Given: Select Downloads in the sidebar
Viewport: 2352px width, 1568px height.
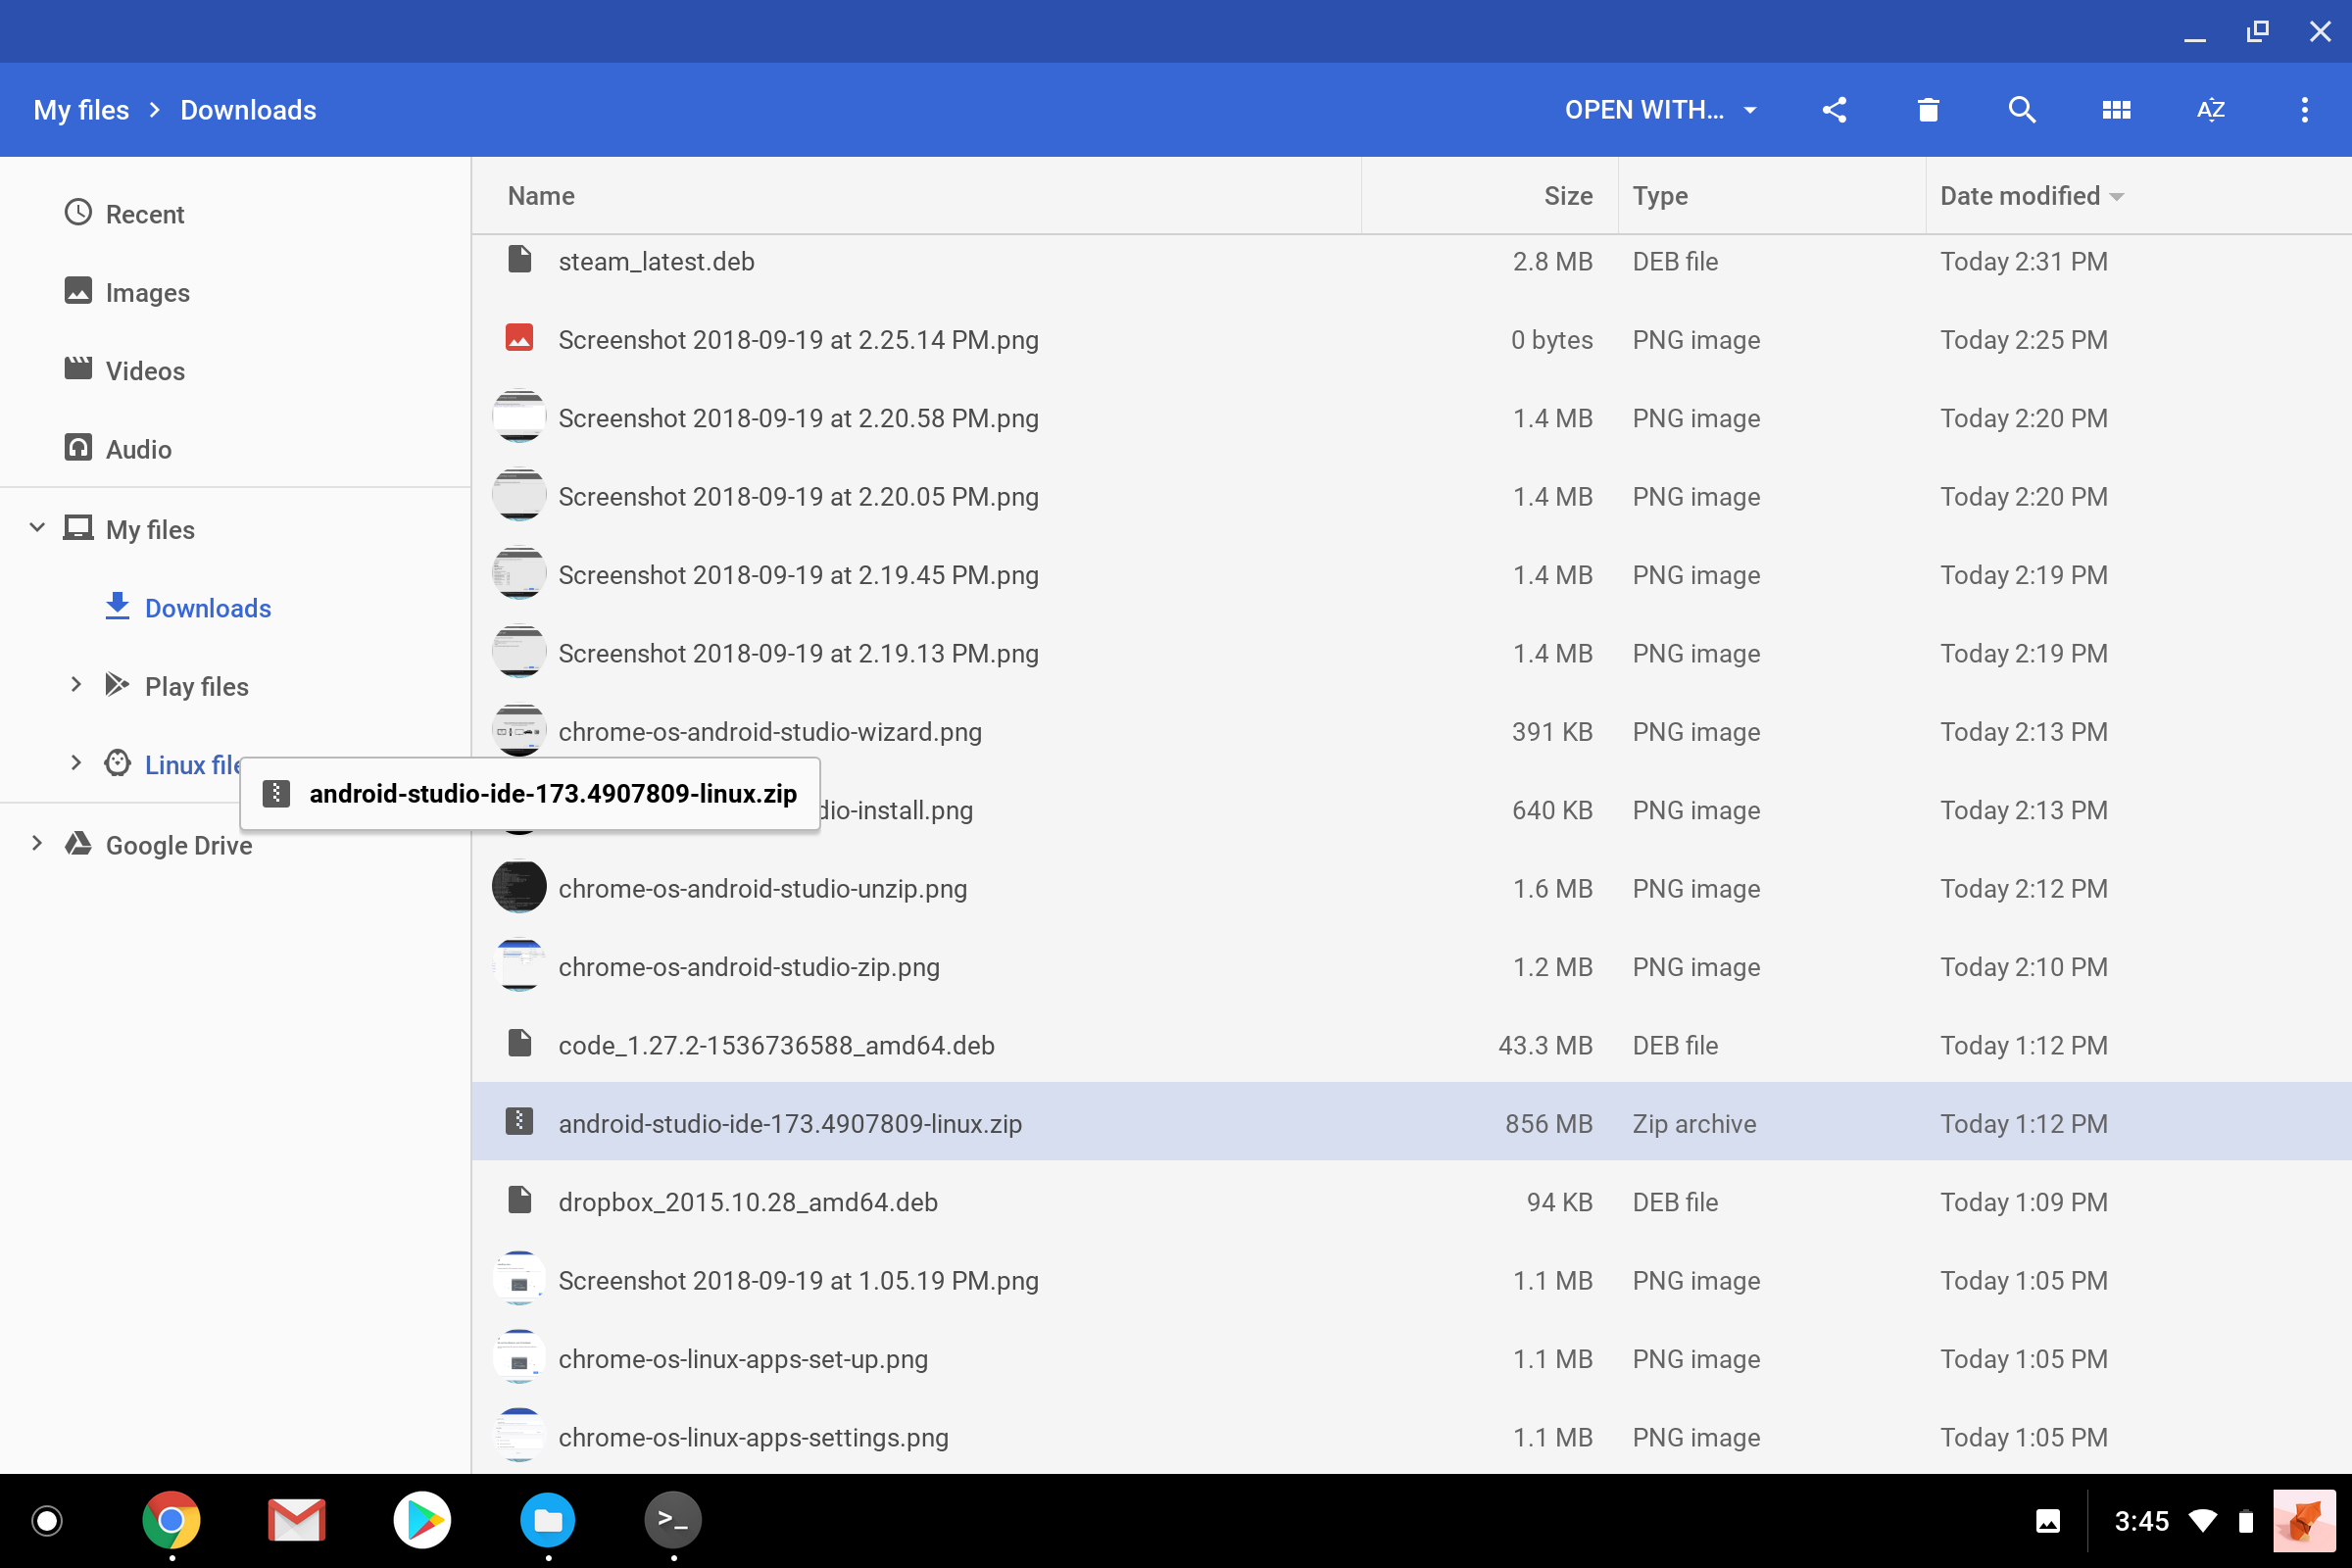Looking at the screenshot, I should pos(208,608).
